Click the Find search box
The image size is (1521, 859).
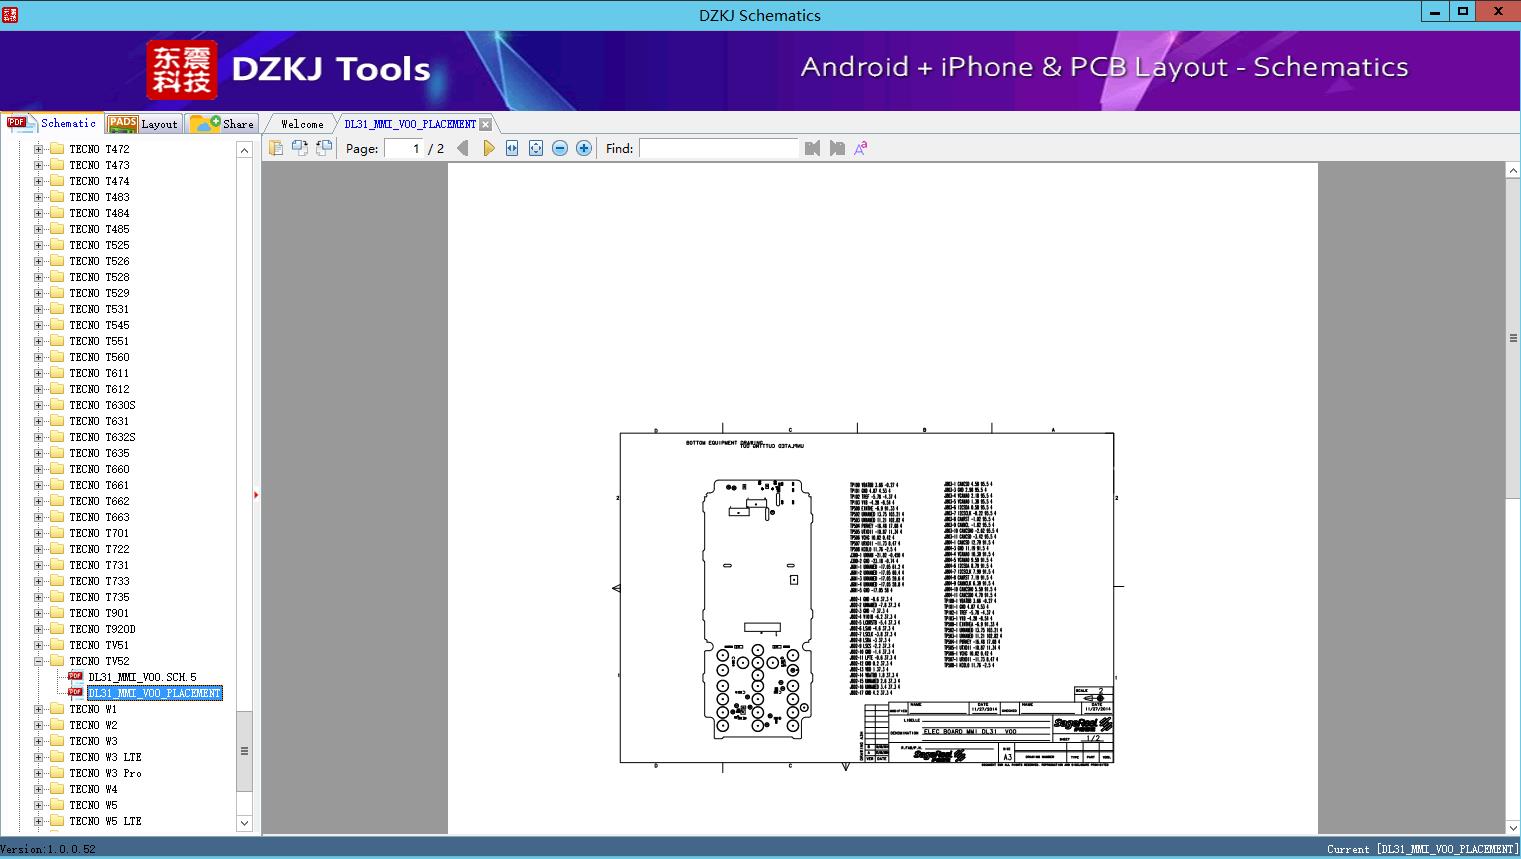(x=718, y=148)
